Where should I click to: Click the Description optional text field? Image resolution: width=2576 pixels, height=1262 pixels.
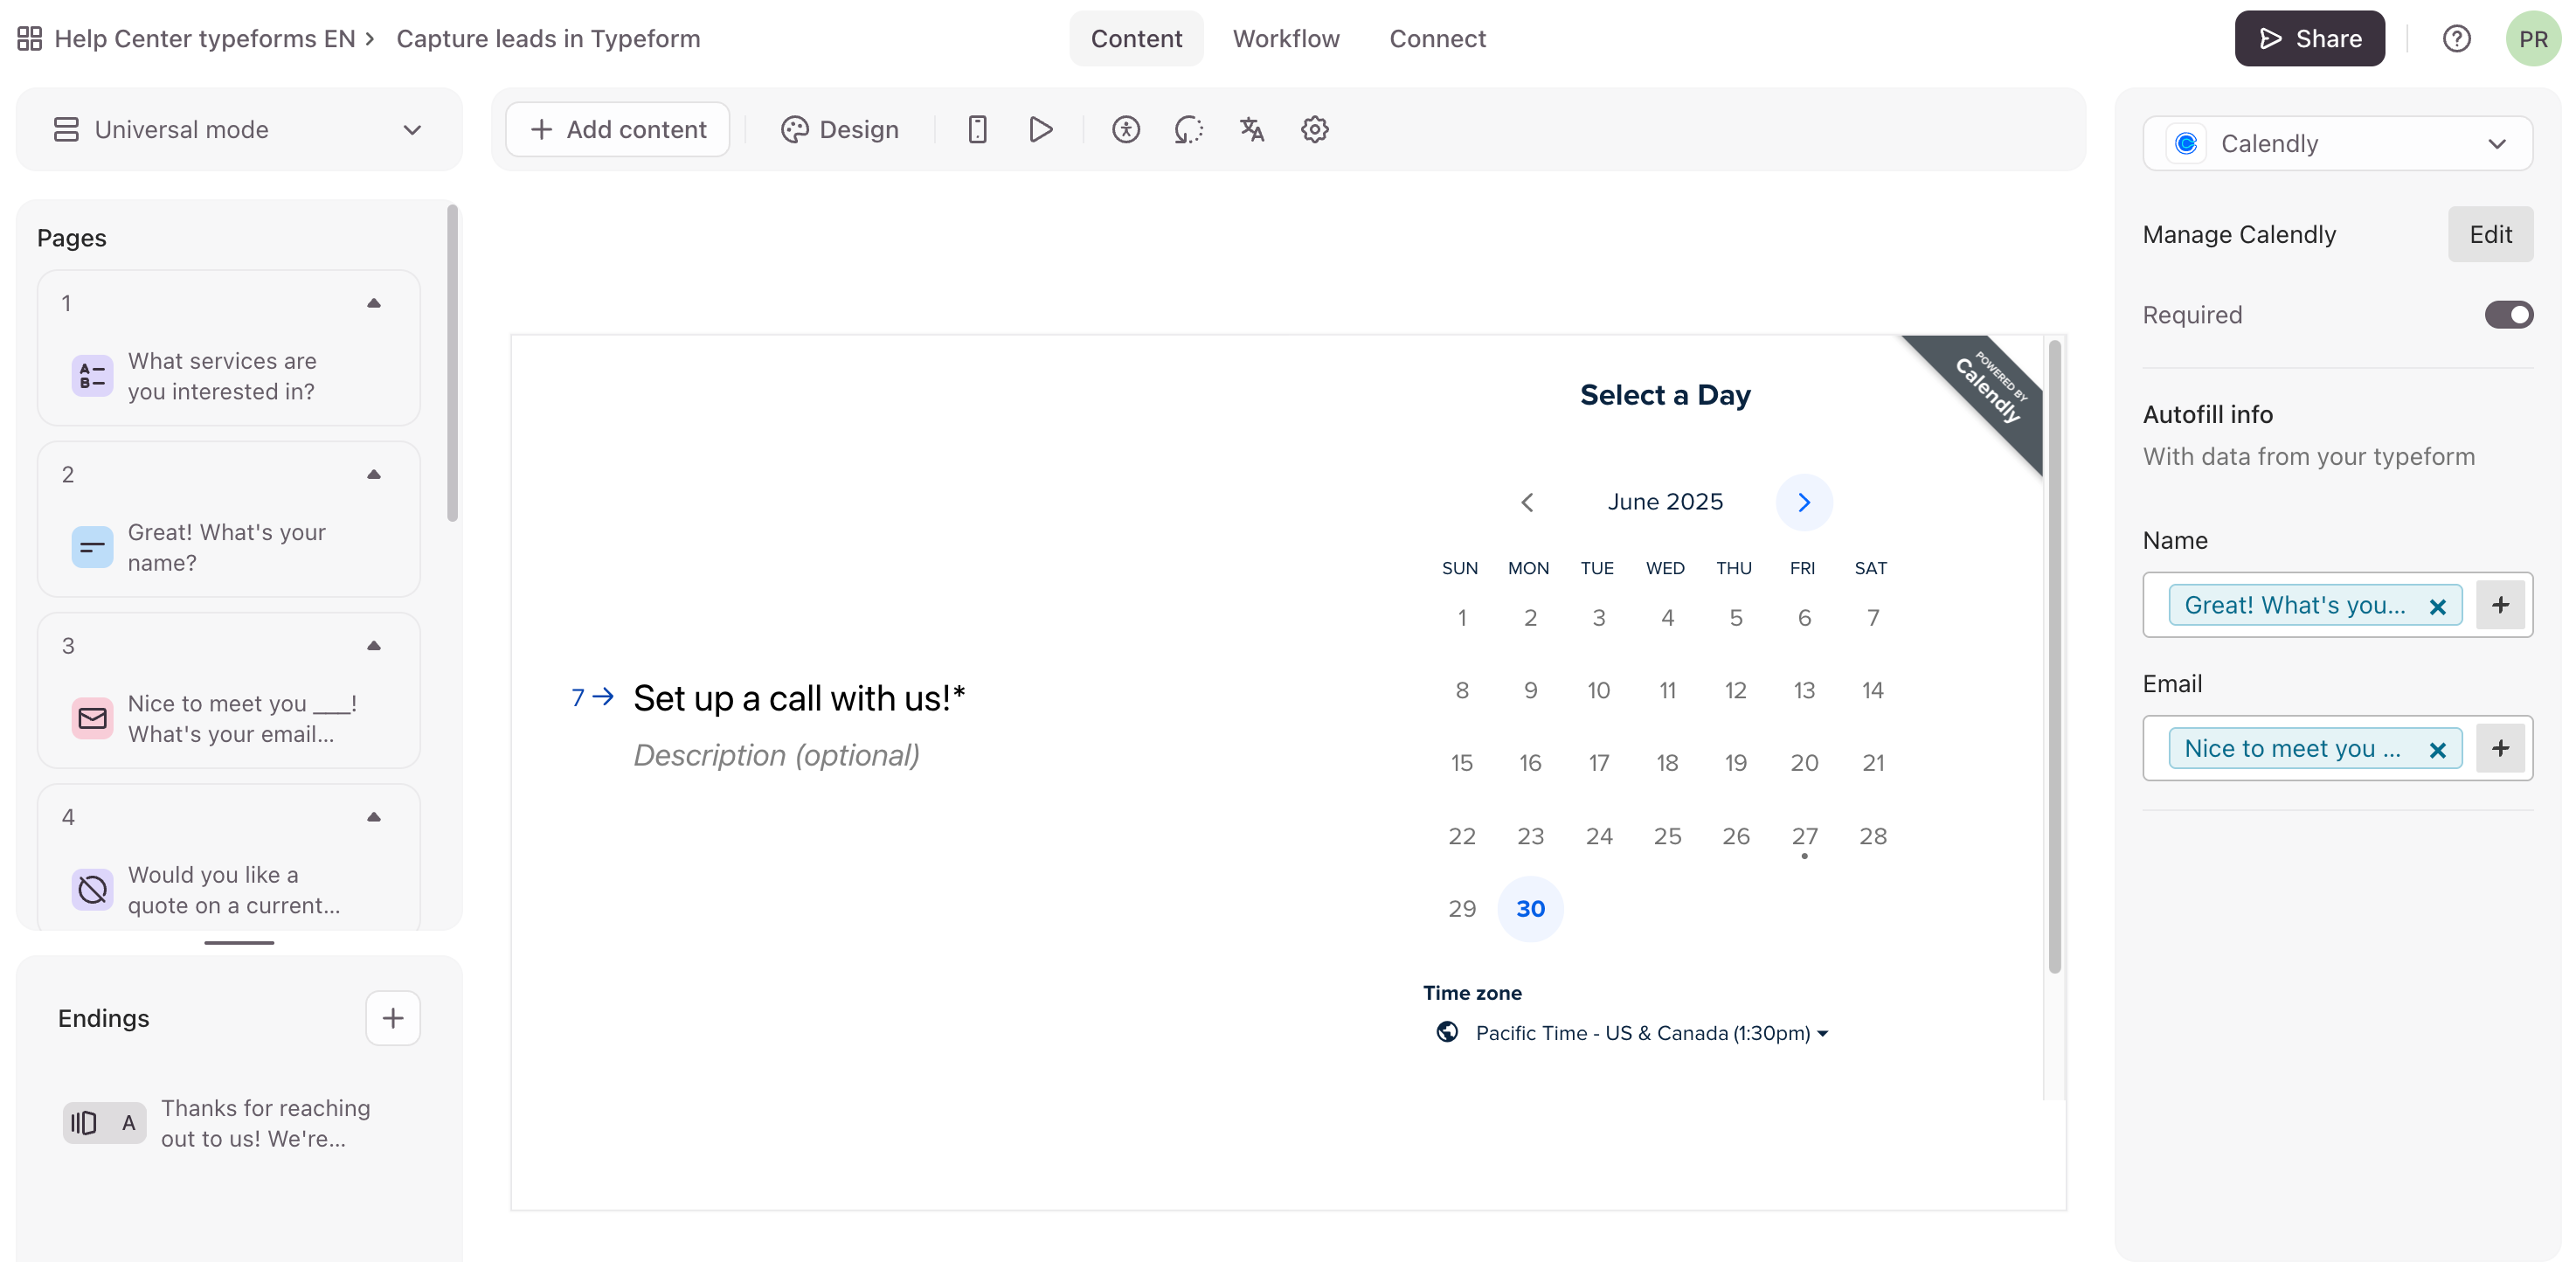tap(776, 755)
